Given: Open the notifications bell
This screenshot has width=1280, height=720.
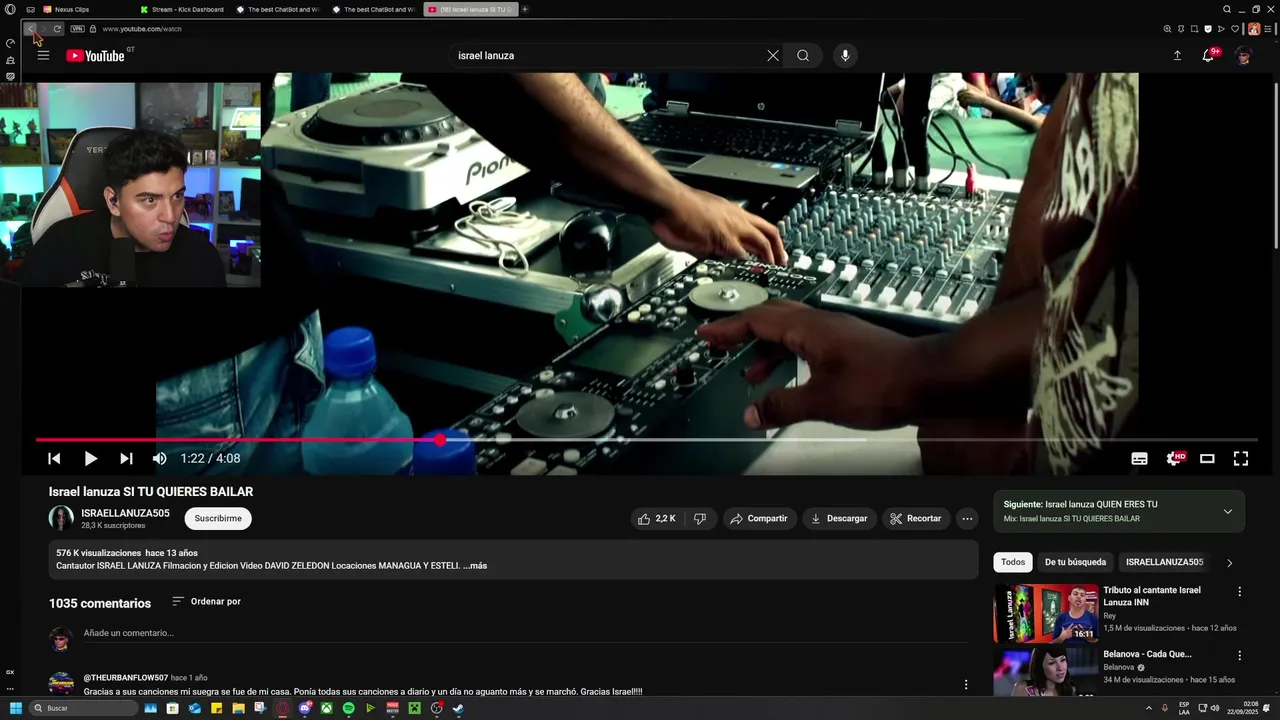Looking at the screenshot, I should pyautogui.click(x=1209, y=55).
